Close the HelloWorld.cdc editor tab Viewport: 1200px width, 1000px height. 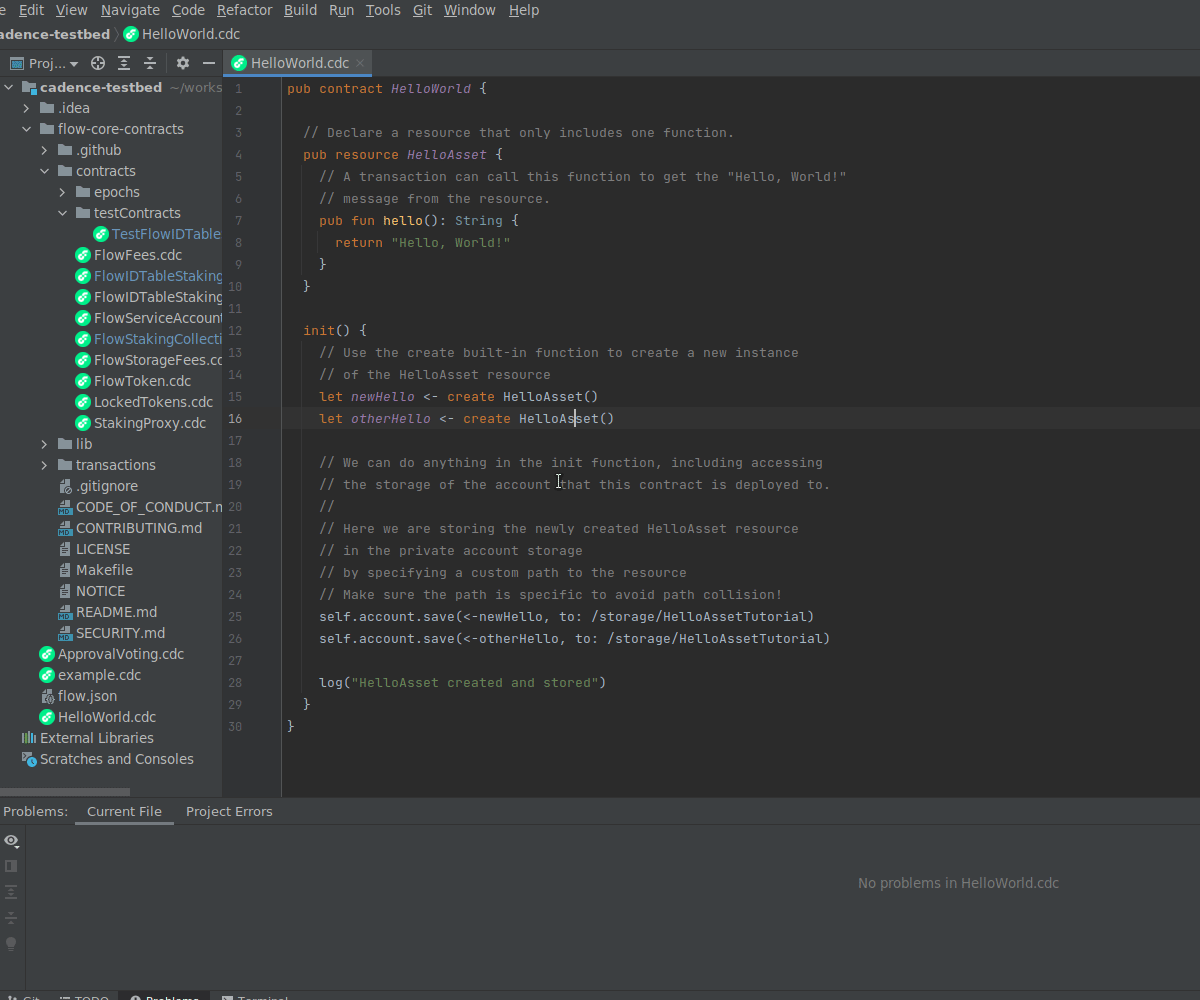pos(361,63)
